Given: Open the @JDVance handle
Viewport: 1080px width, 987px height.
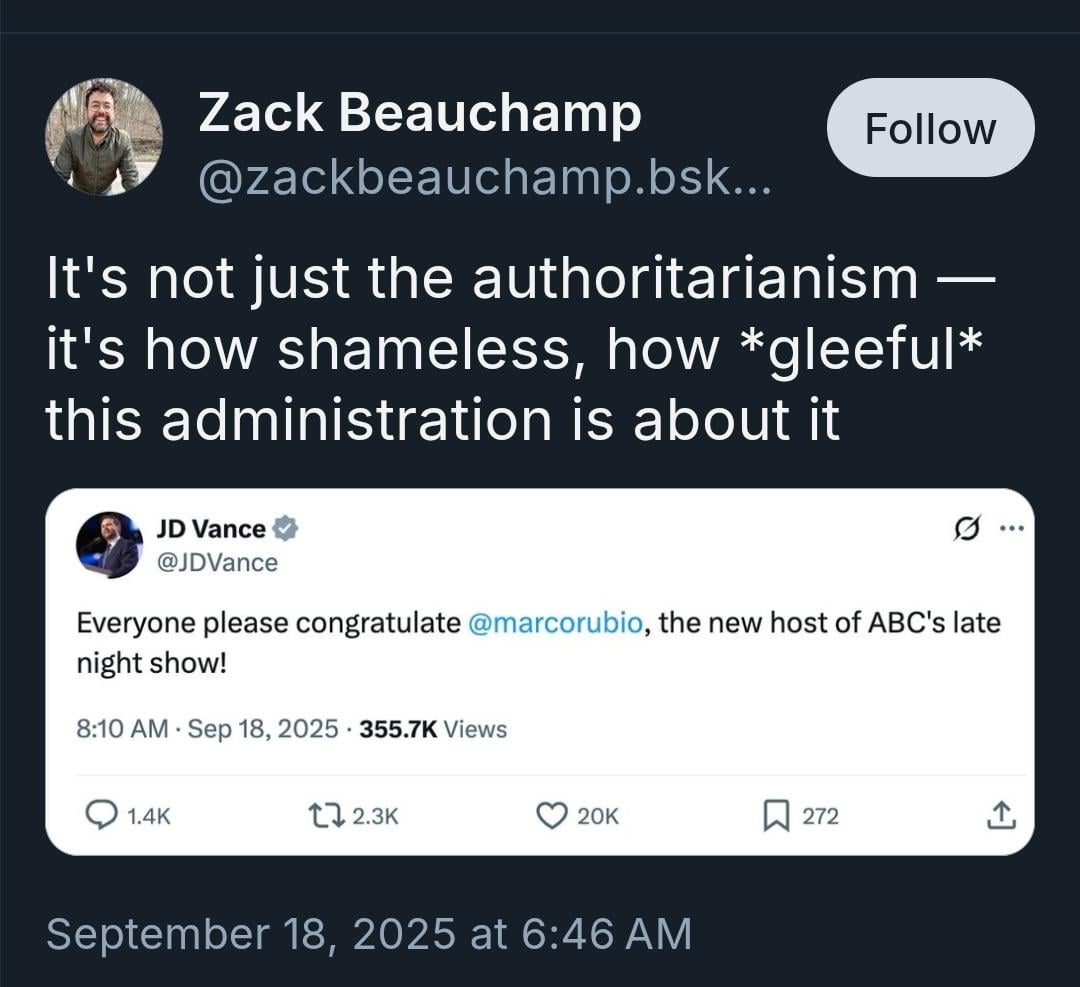Looking at the screenshot, I should [218, 563].
